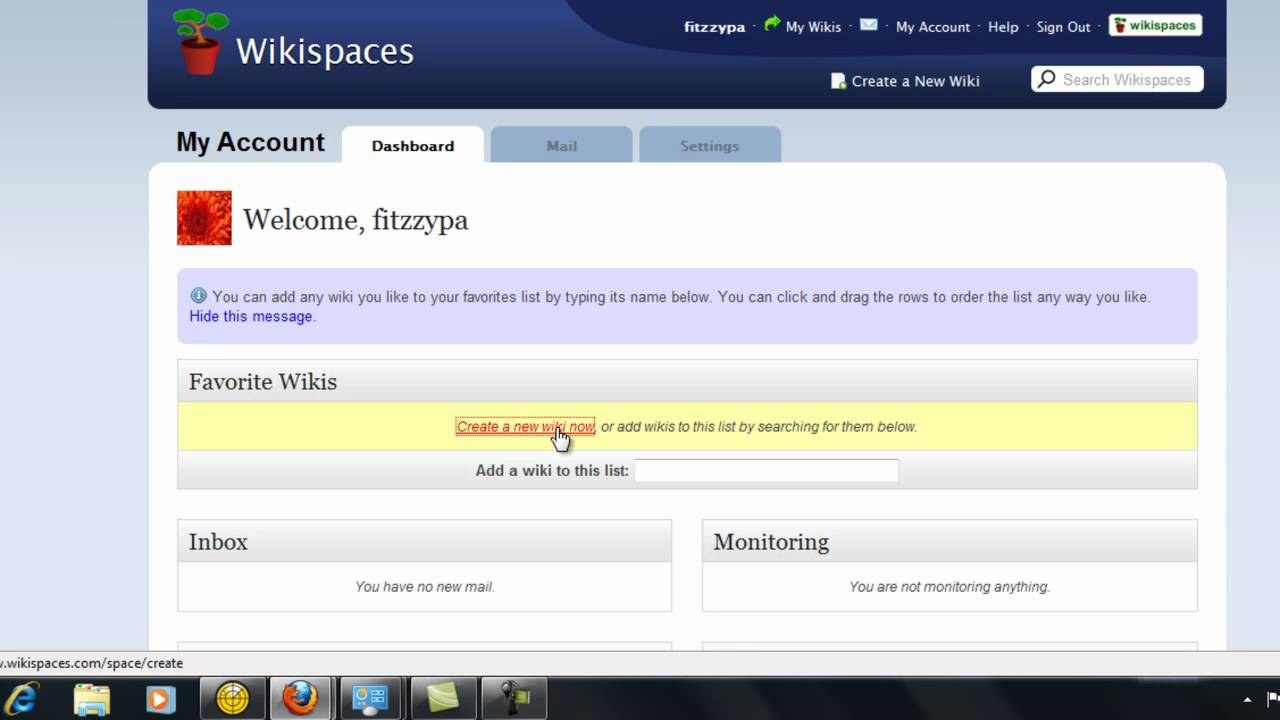Select the Dashboard tab
The width and height of the screenshot is (1280, 720).
tap(413, 145)
